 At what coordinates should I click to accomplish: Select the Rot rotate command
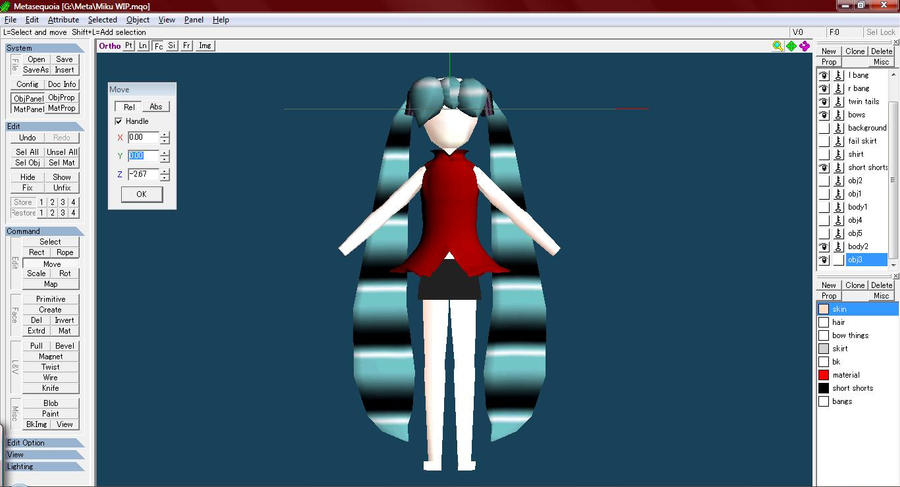coord(65,273)
